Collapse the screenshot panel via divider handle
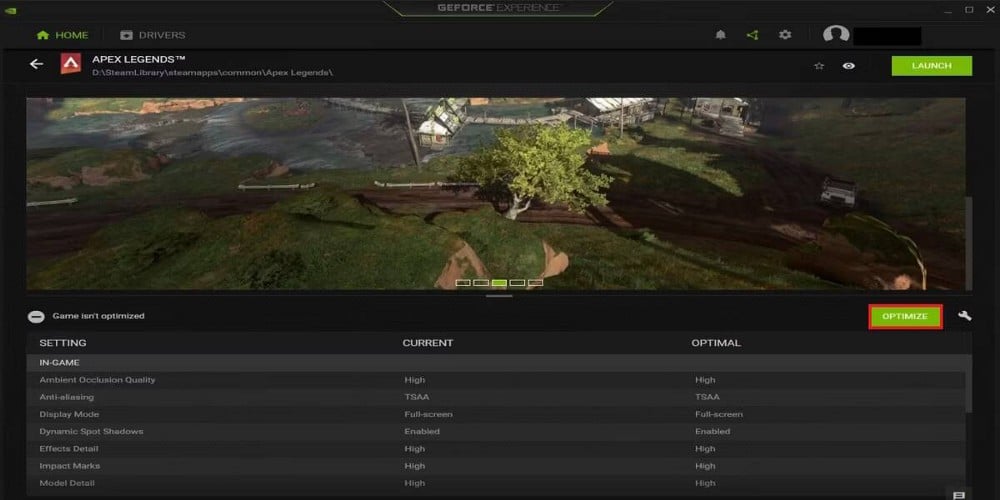Image resolution: width=1000 pixels, height=500 pixels. click(499, 296)
